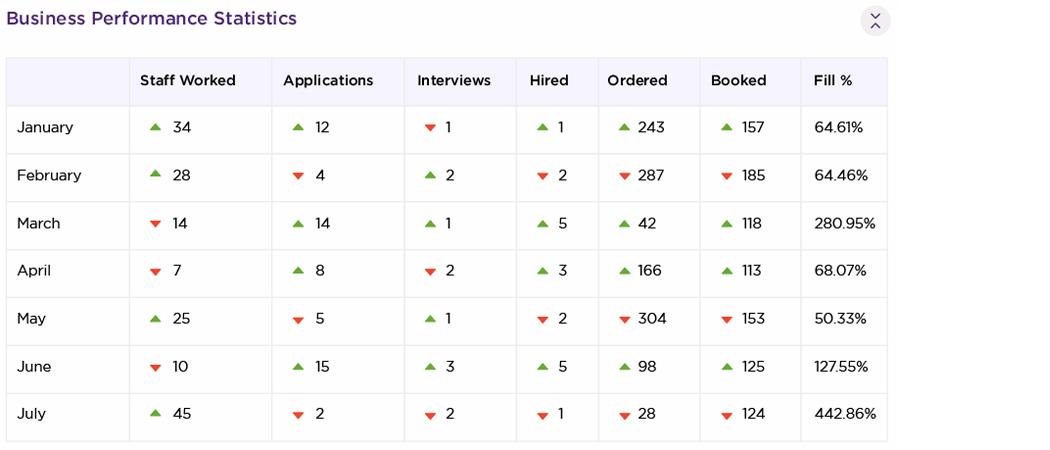Click the Business Performance Statistics title
The width and height of the screenshot is (1050, 450).
point(151,18)
